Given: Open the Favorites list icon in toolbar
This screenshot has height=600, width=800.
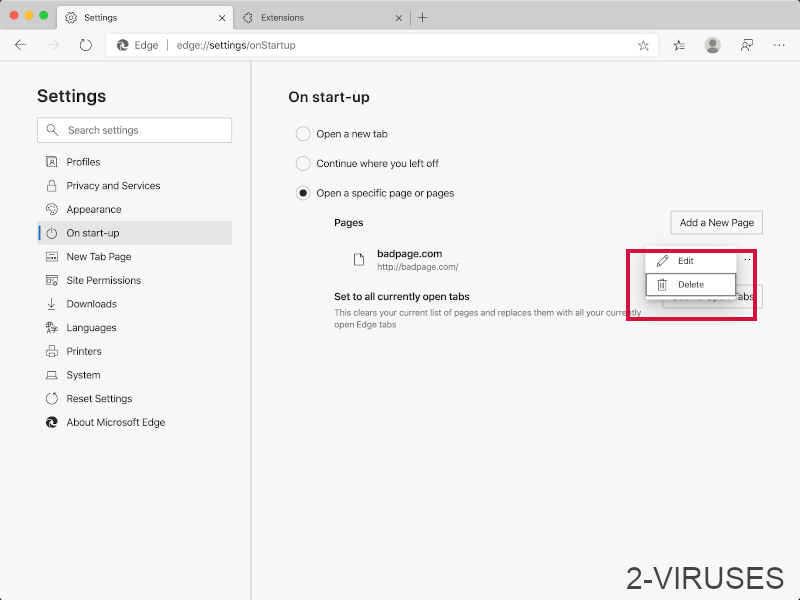Looking at the screenshot, I should point(679,45).
